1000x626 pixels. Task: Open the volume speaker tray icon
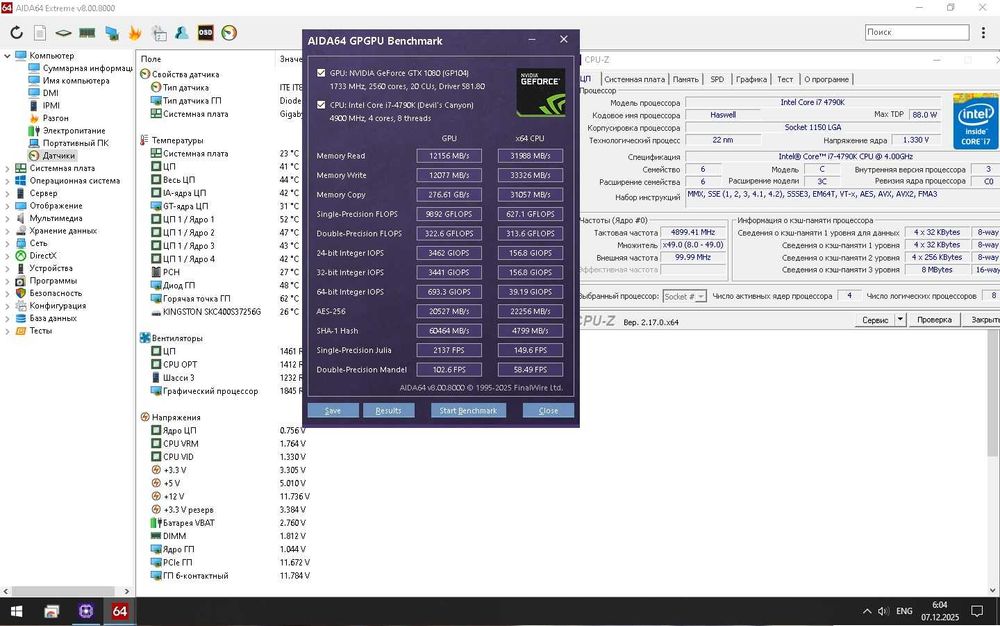point(883,611)
